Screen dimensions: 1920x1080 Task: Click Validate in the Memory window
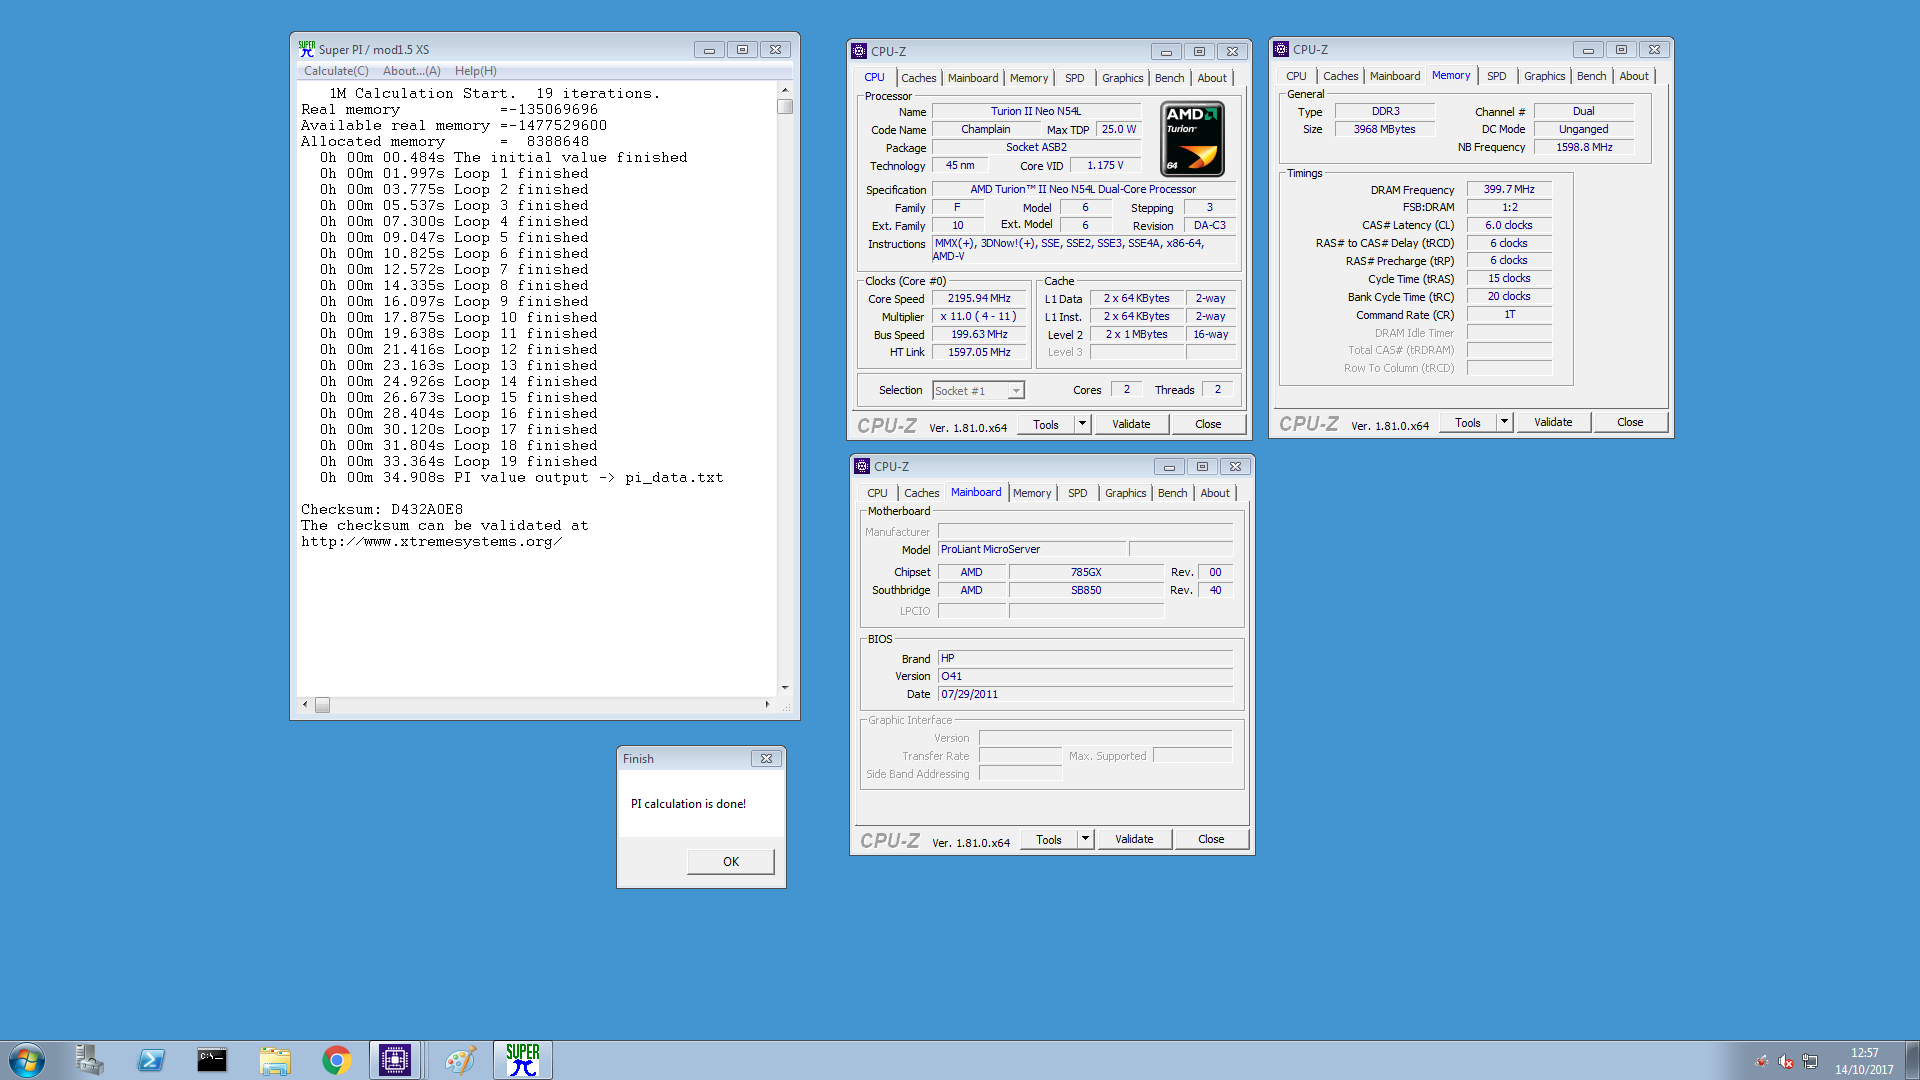pyautogui.click(x=1553, y=422)
